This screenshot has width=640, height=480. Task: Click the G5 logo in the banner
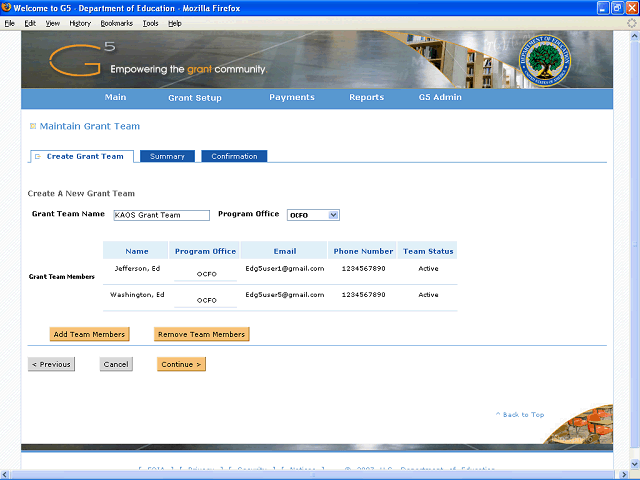point(82,59)
